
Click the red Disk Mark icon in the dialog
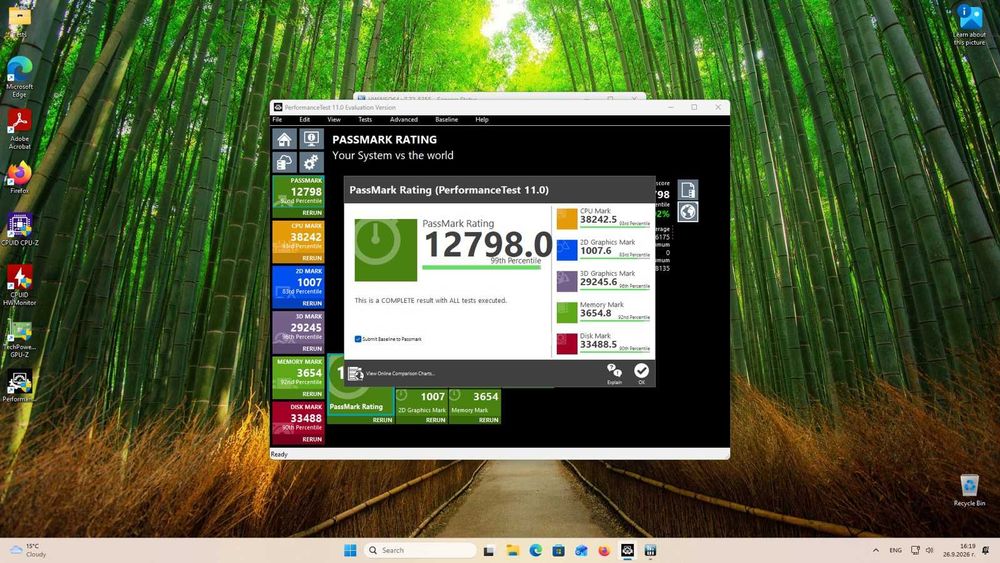pyautogui.click(x=566, y=344)
